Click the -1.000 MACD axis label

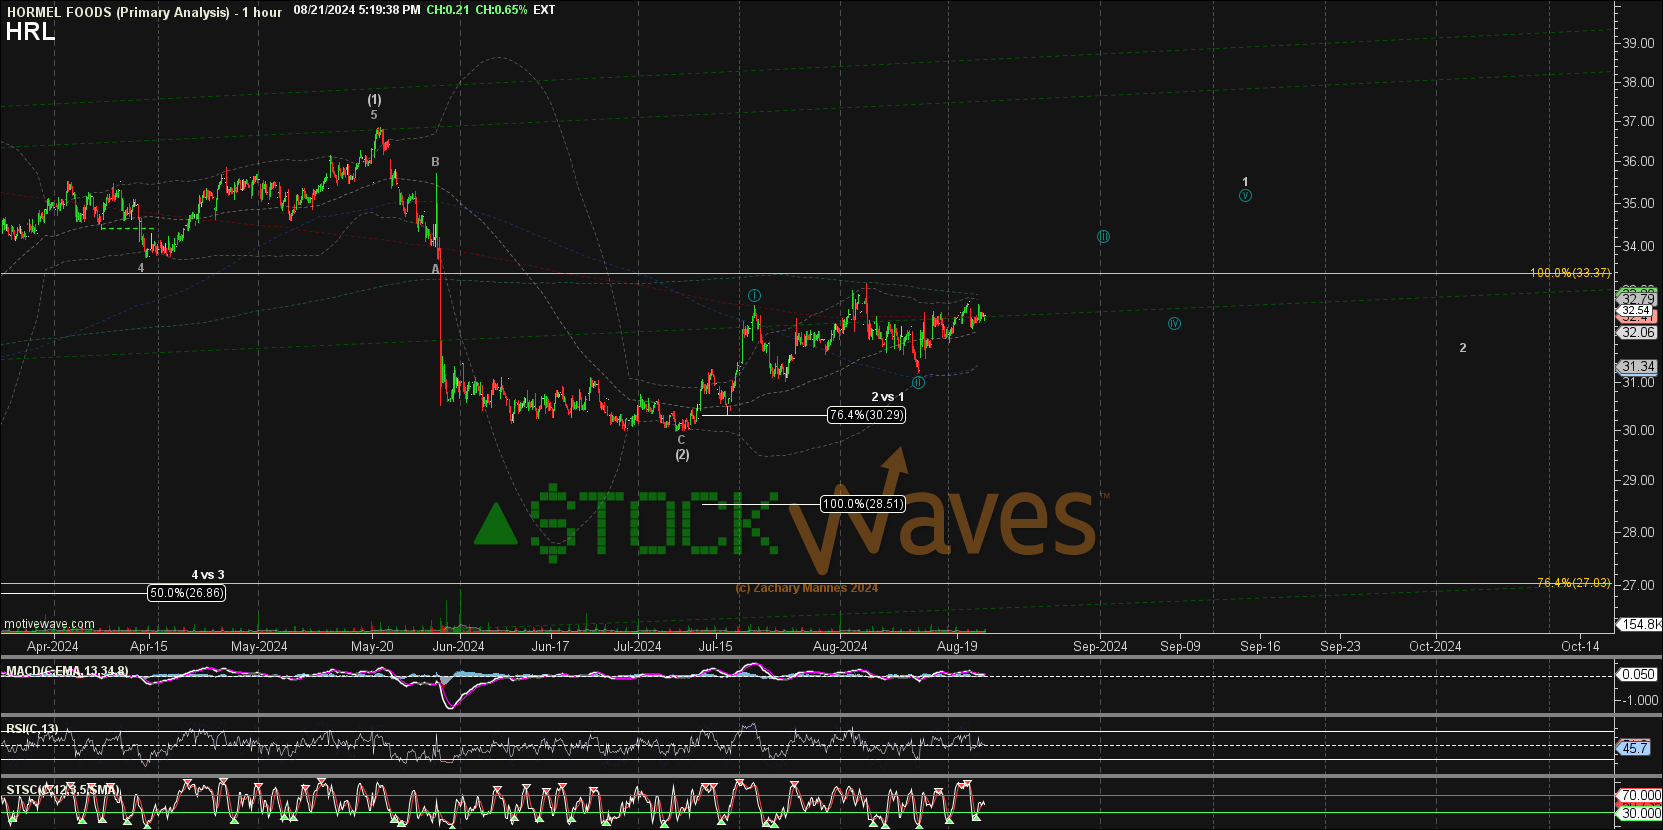pos(1641,700)
